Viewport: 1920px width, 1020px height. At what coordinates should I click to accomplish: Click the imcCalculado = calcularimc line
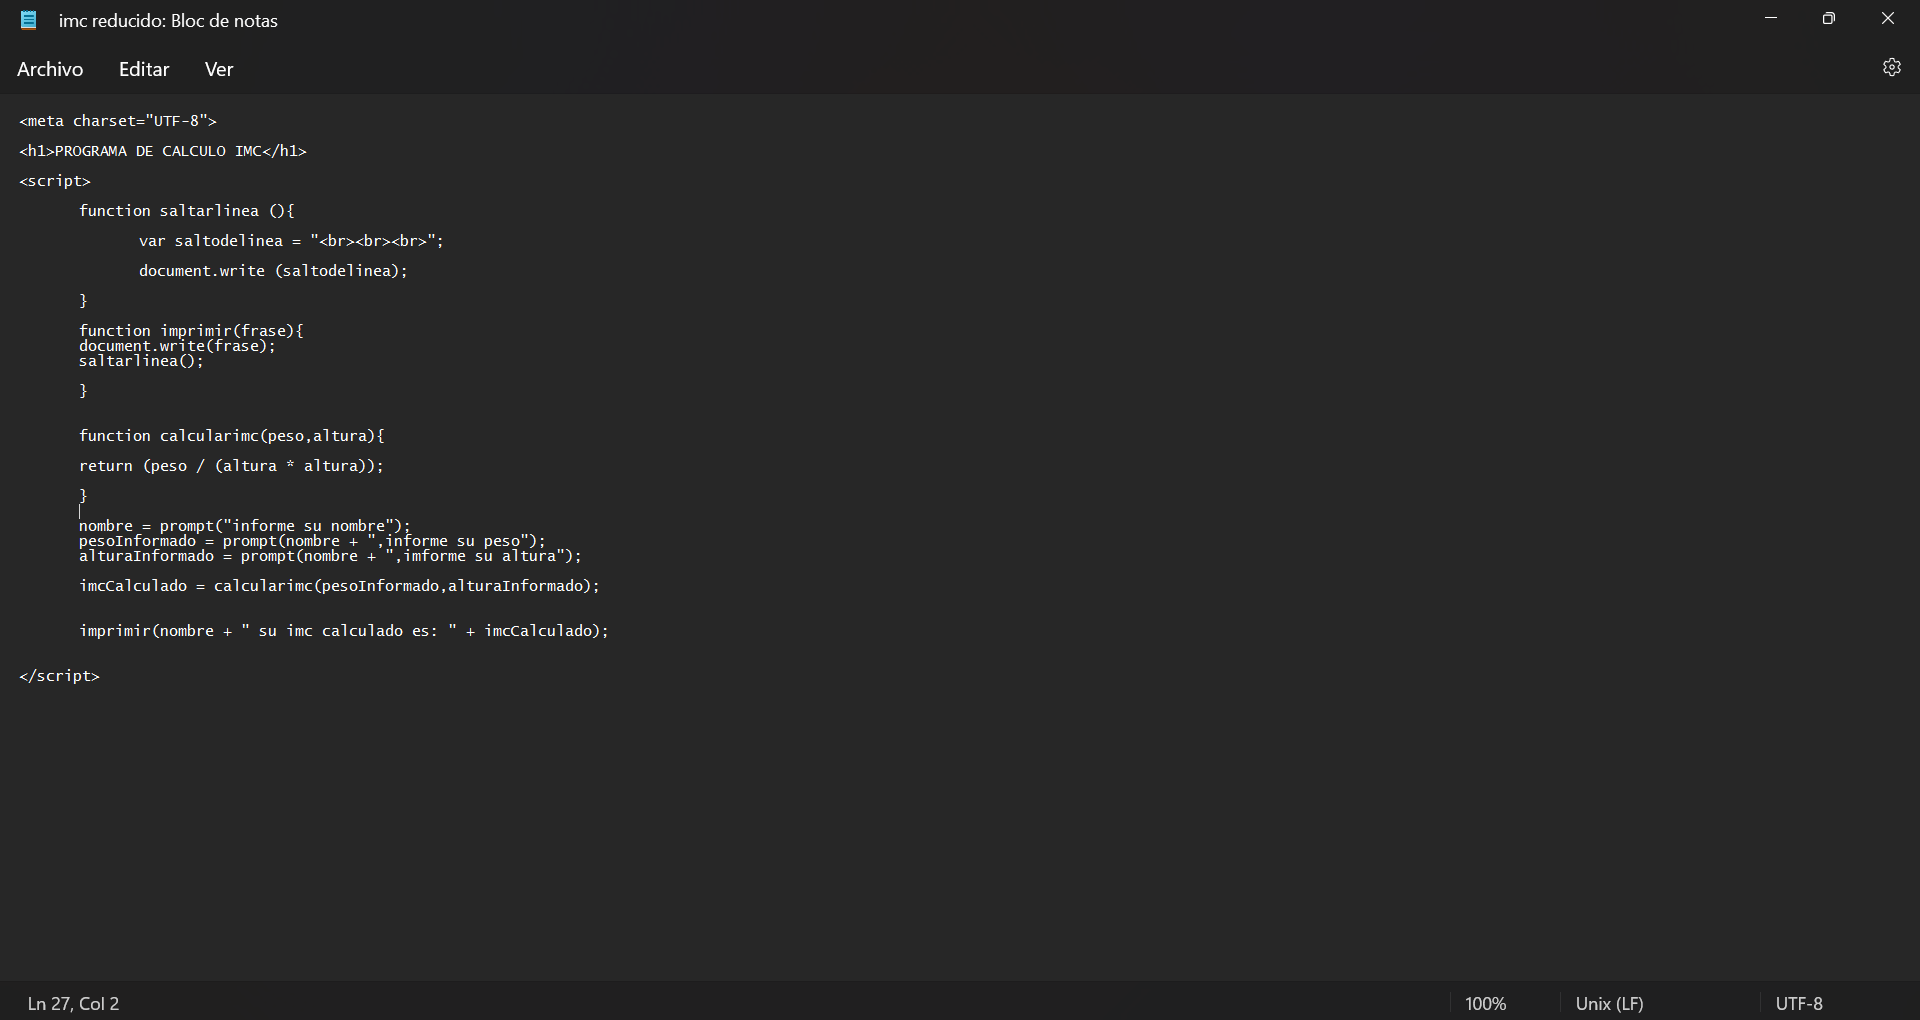(340, 586)
